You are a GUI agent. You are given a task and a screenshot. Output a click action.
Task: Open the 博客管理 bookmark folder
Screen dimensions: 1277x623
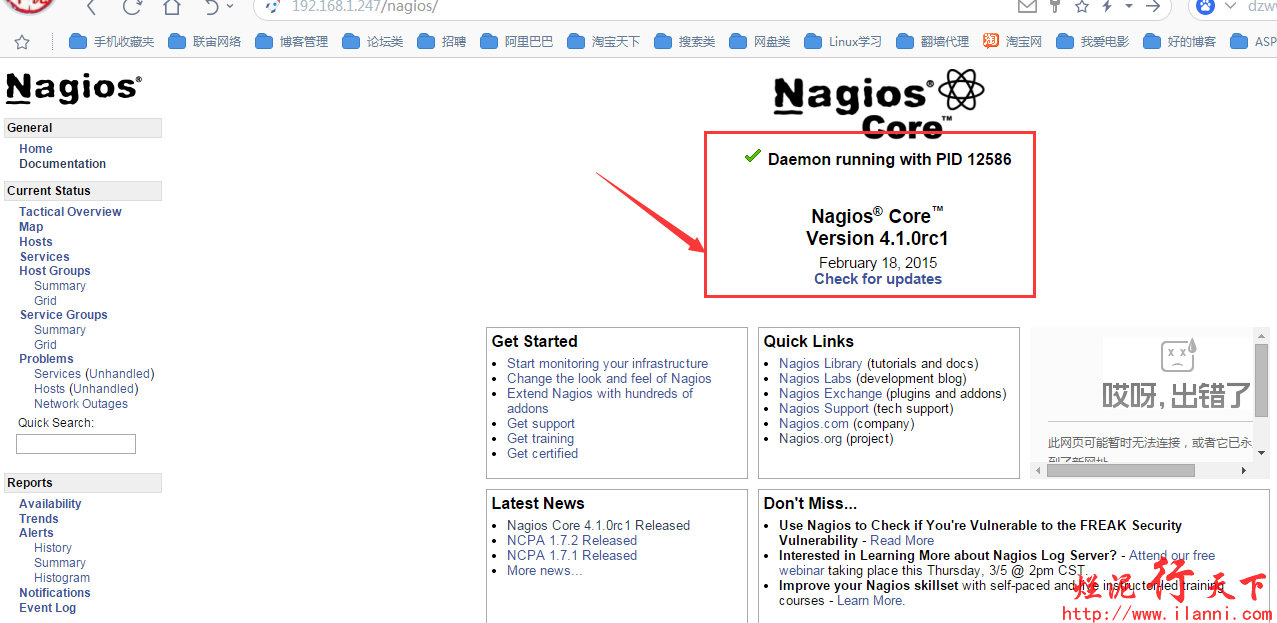pyautogui.click(x=291, y=42)
